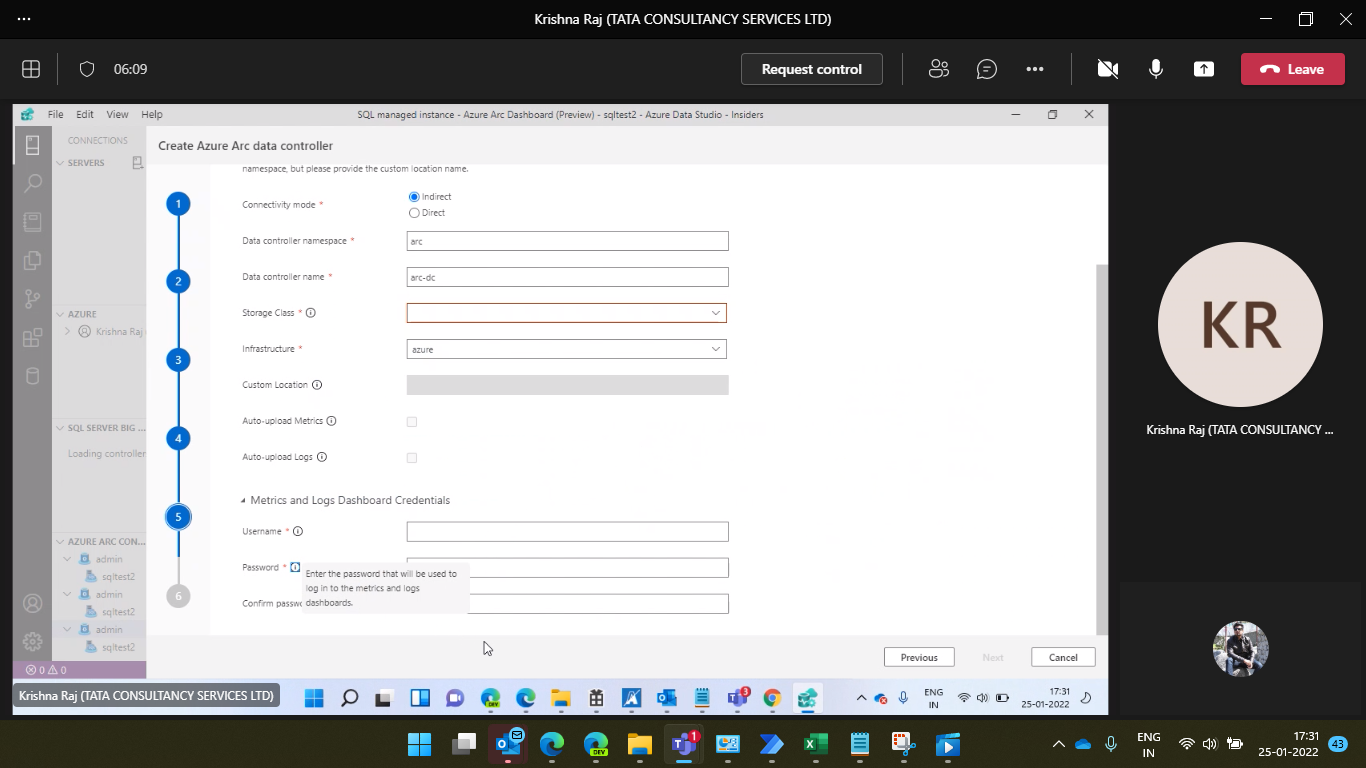This screenshot has height=768, width=1366.
Task: Click inside the Username input field
Action: coord(566,531)
